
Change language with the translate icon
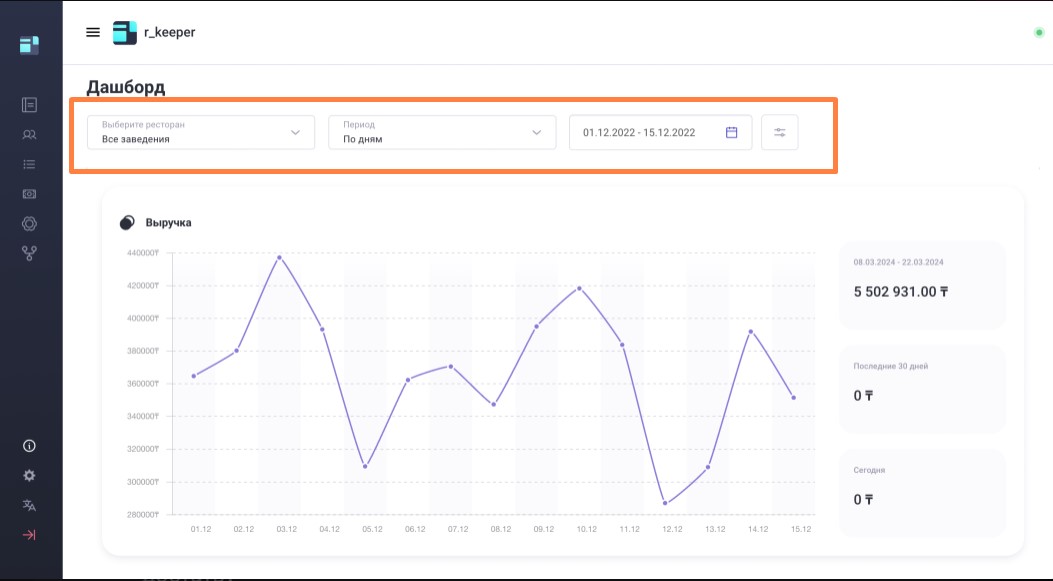coord(30,505)
